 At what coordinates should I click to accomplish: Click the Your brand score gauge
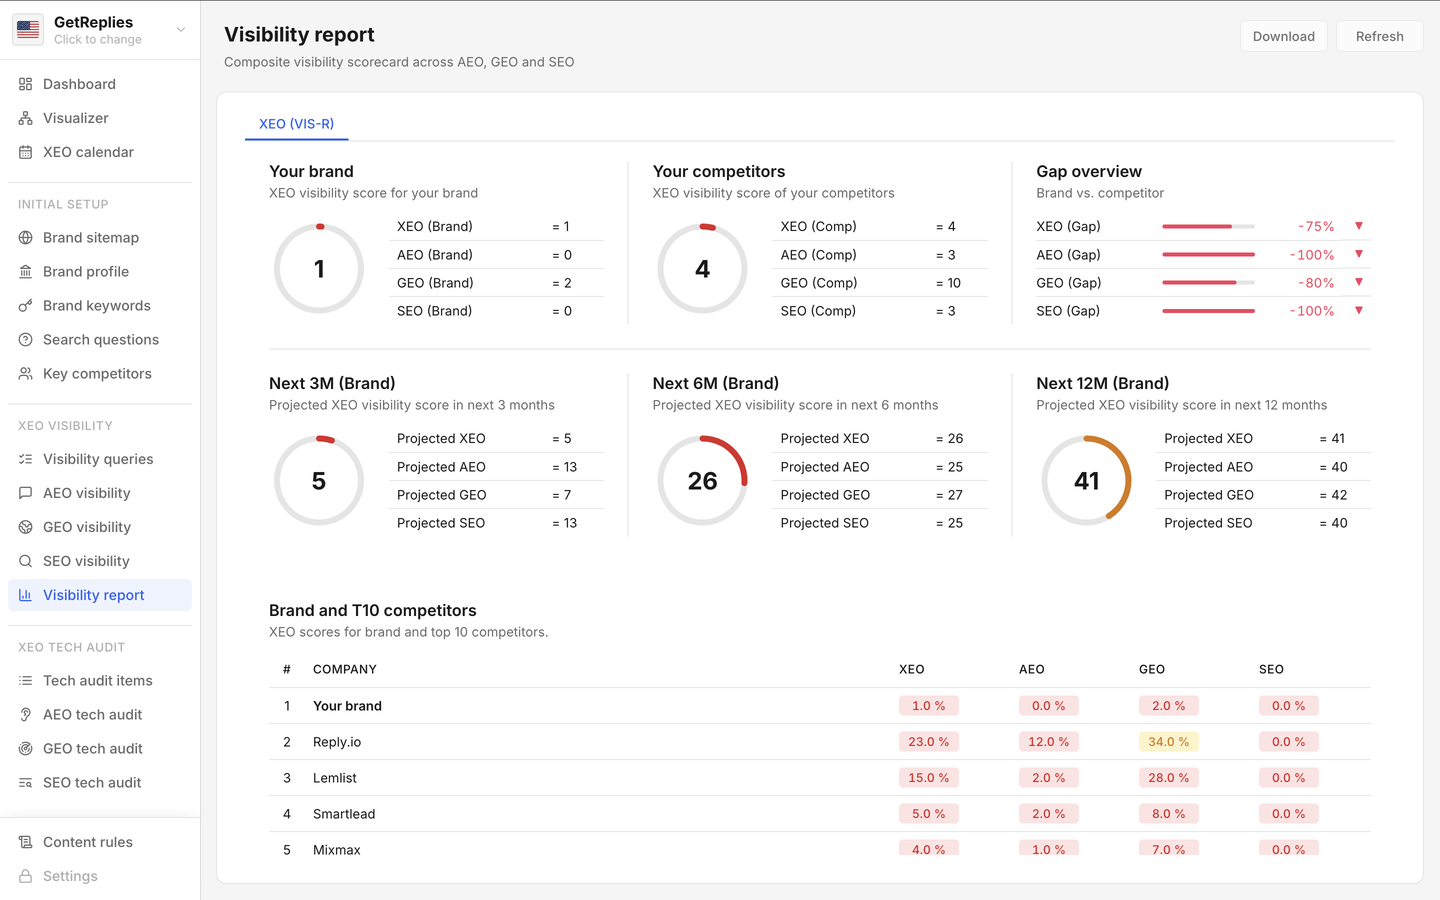click(319, 269)
